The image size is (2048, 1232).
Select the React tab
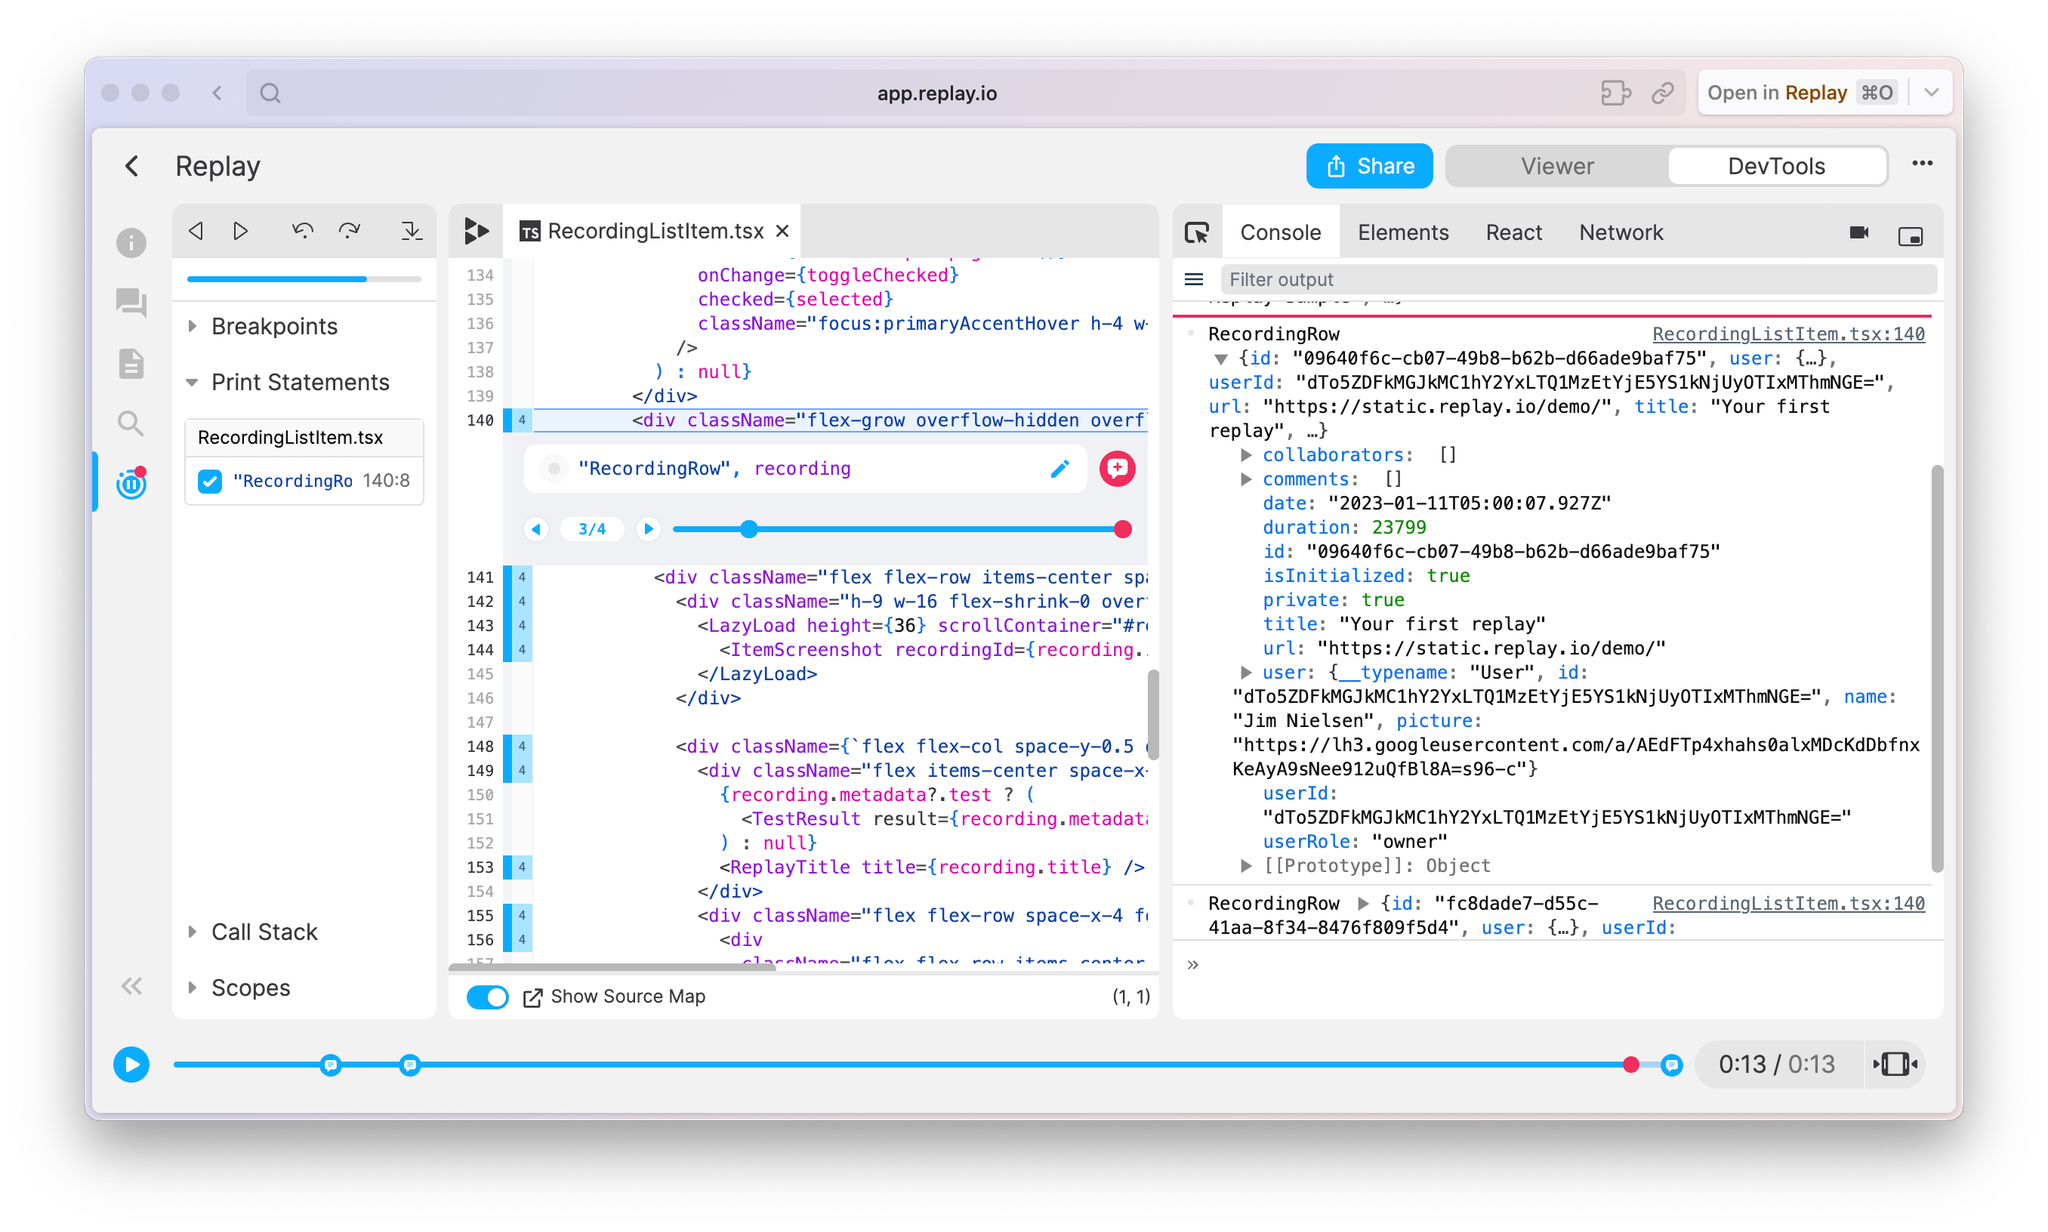[x=1513, y=232]
